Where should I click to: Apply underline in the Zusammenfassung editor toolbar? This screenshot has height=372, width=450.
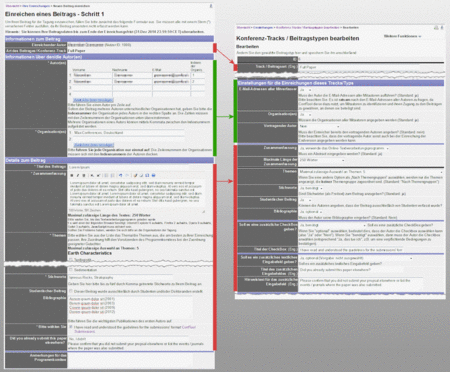pyautogui.click(x=84, y=175)
